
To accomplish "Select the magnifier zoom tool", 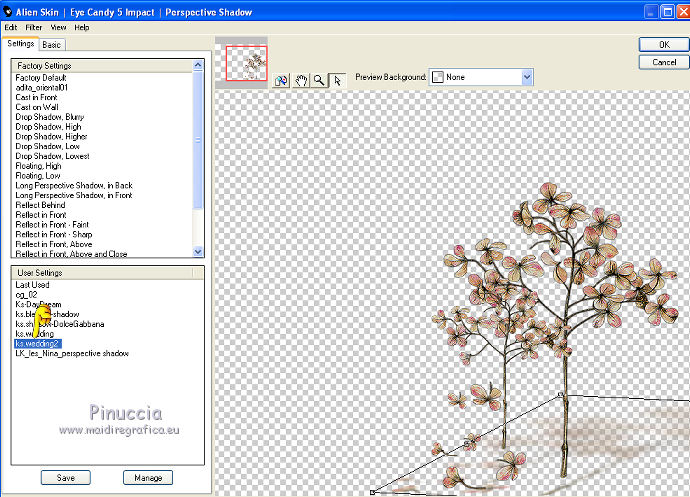I will coord(319,81).
